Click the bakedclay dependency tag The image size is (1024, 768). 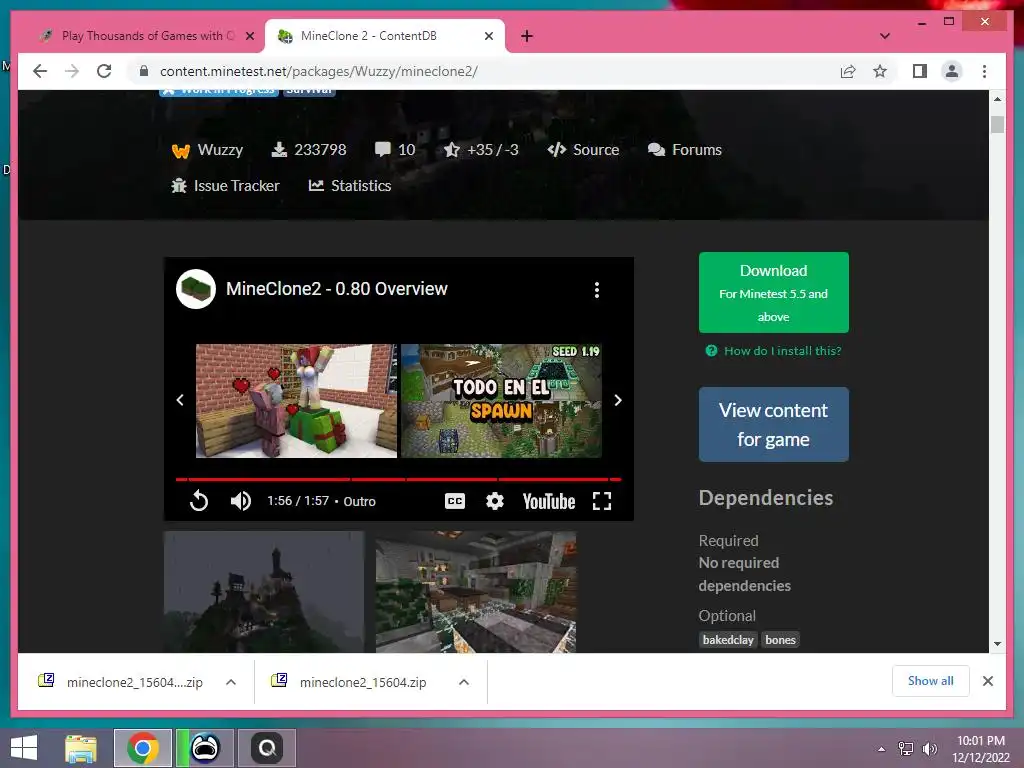[728, 640]
